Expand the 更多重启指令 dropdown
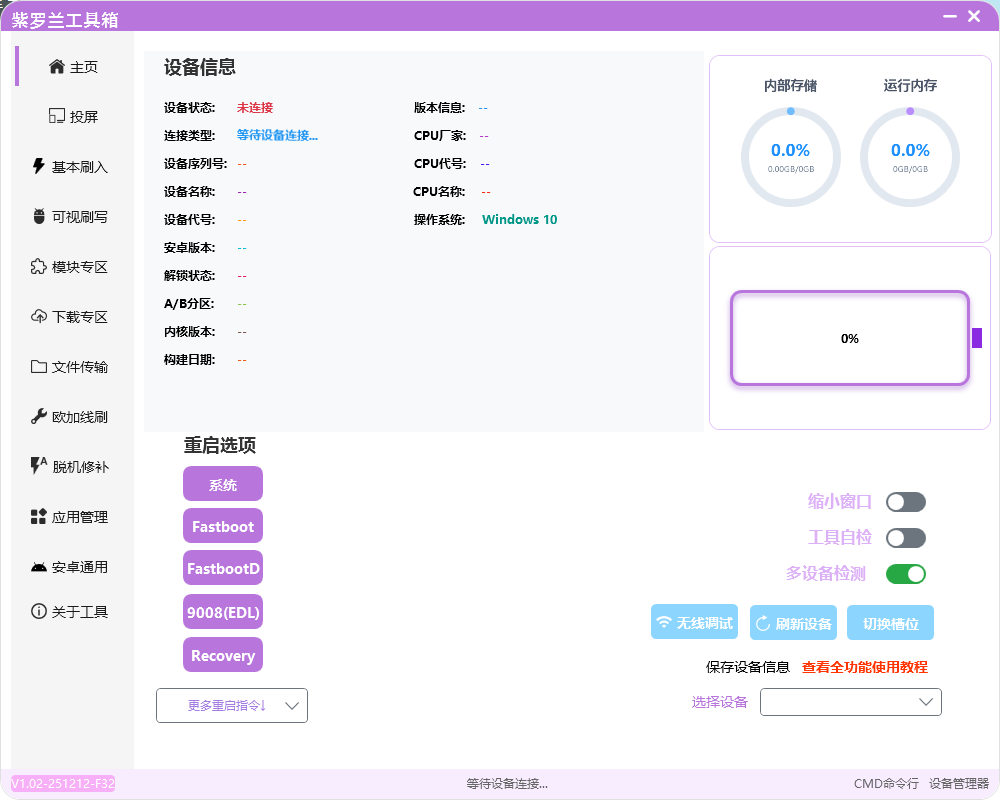Viewport: 1000px width, 800px height. [232, 705]
